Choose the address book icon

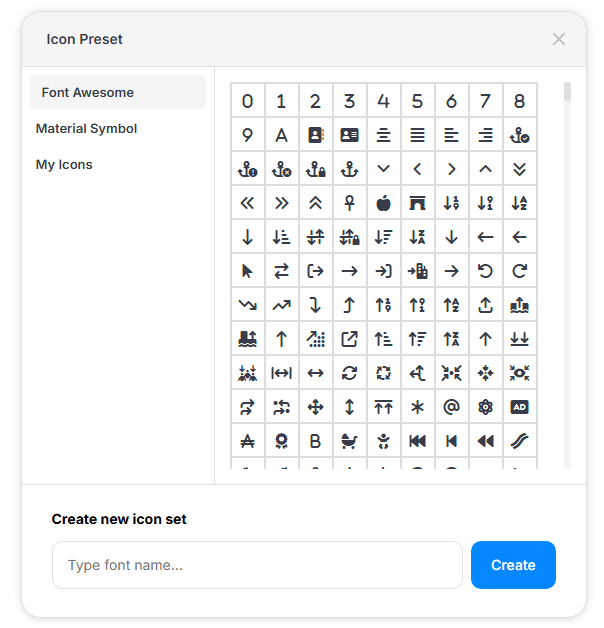click(315, 135)
